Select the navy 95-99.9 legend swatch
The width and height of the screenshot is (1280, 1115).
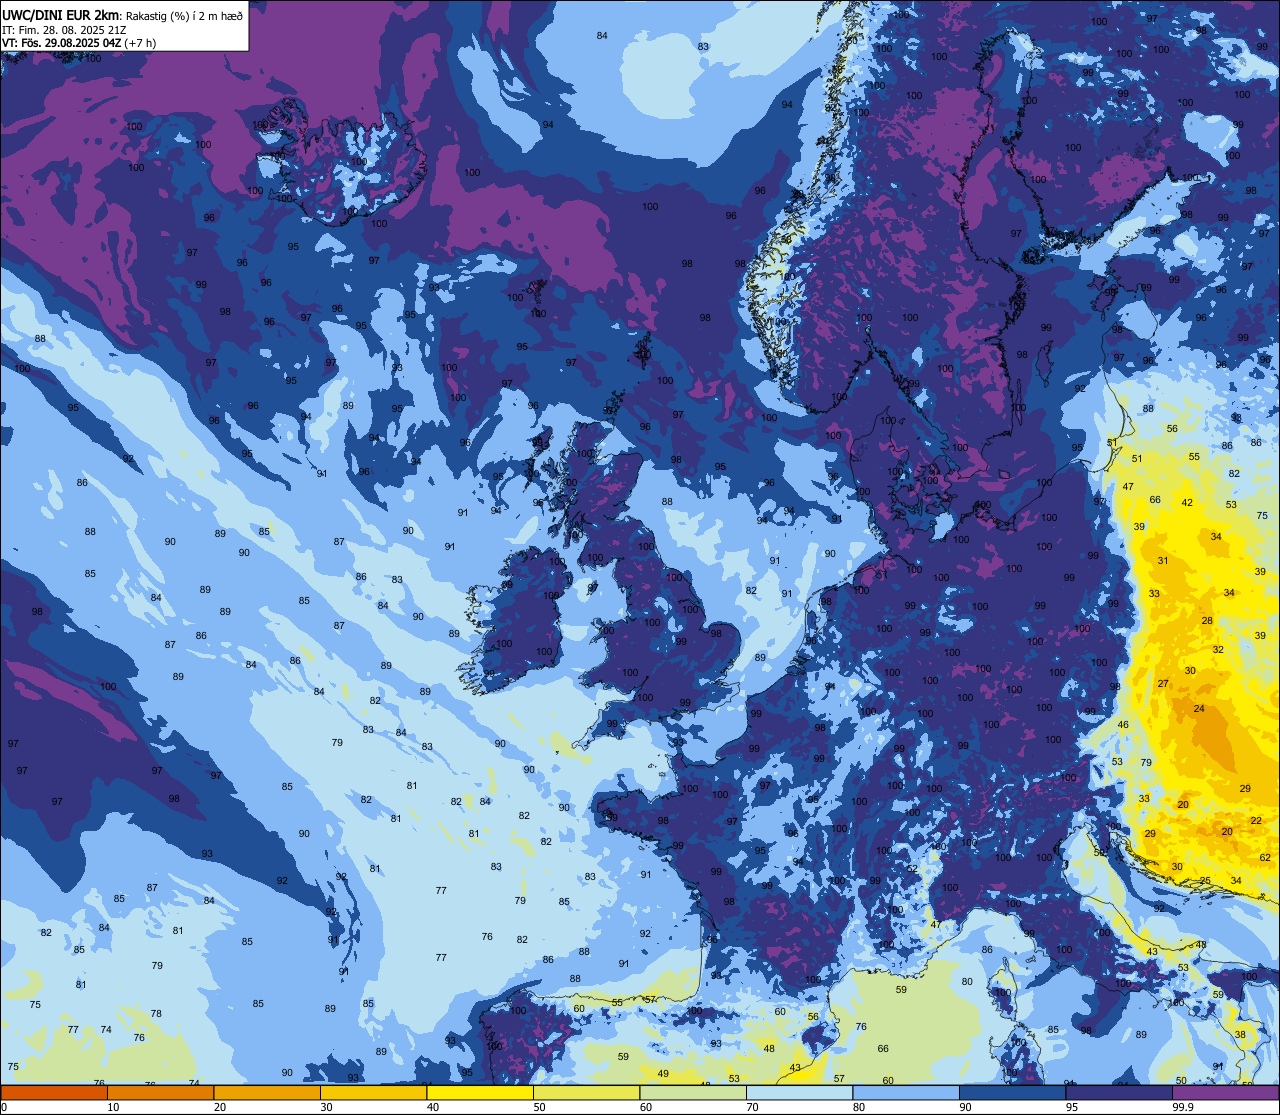[x=1119, y=1093]
